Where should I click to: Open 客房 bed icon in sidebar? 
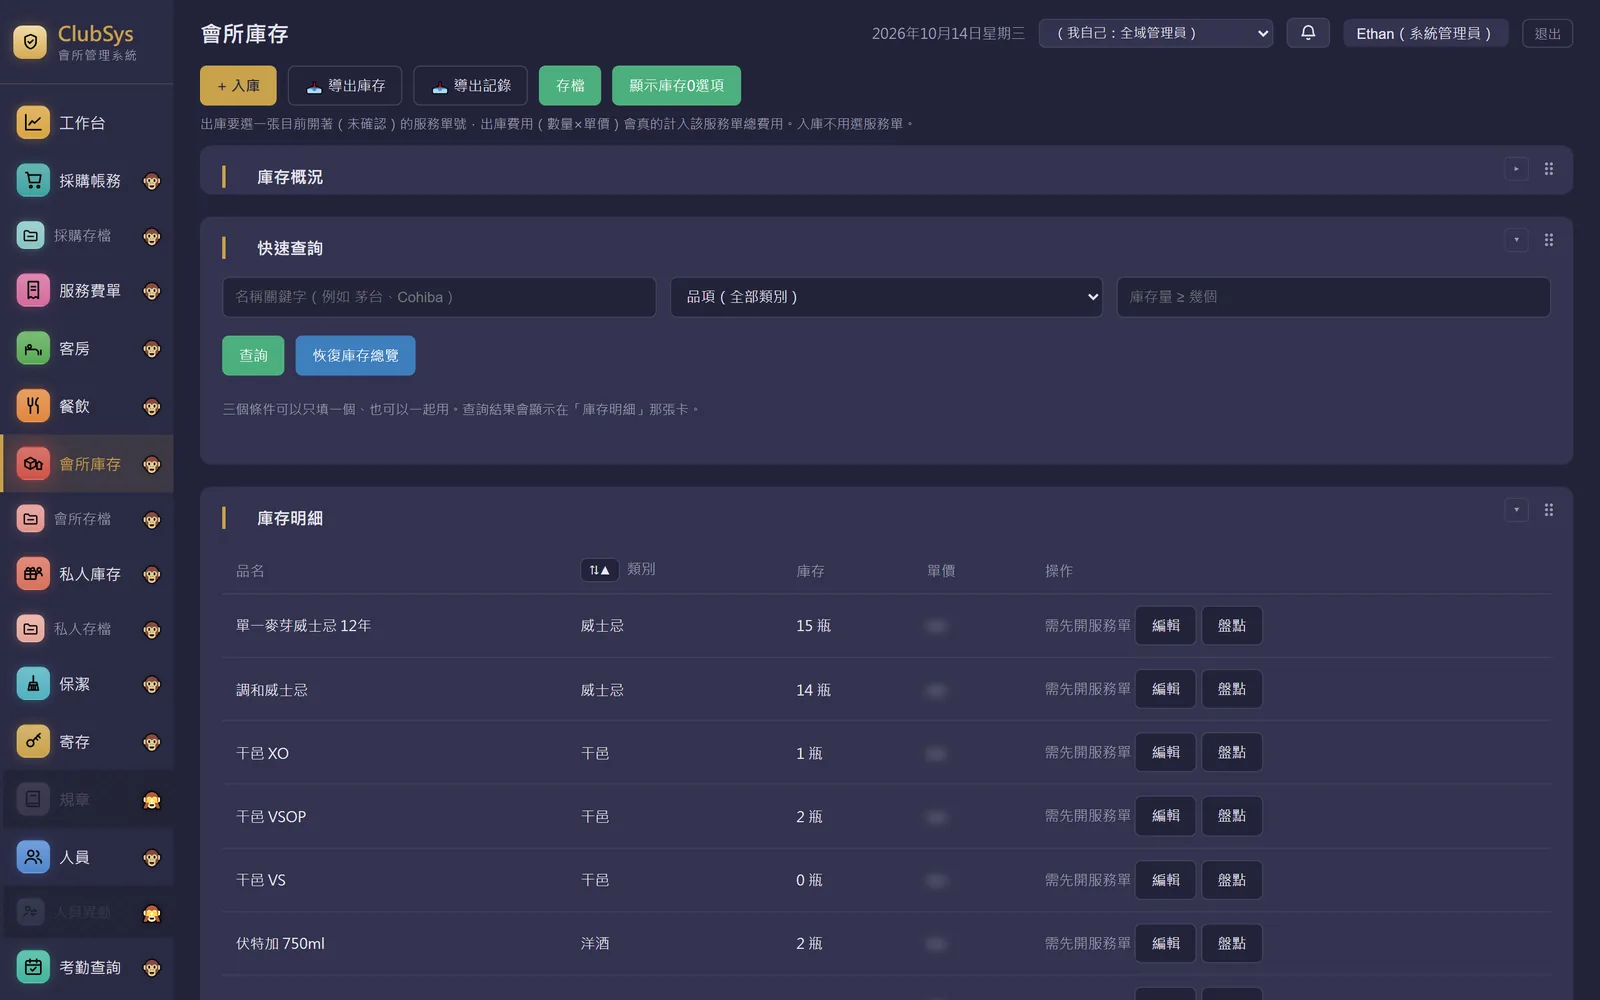point(33,349)
